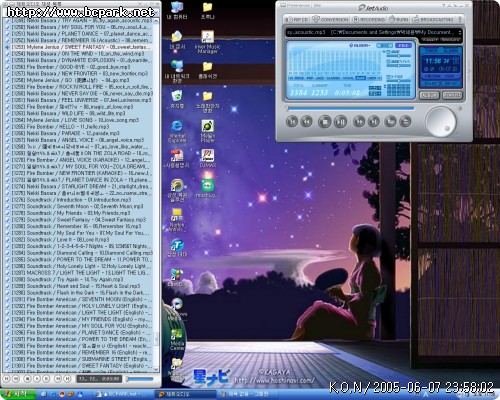Screen dimensions: 500x400
Task: Click next track in playlist mini controls
Action: [68, 379]
